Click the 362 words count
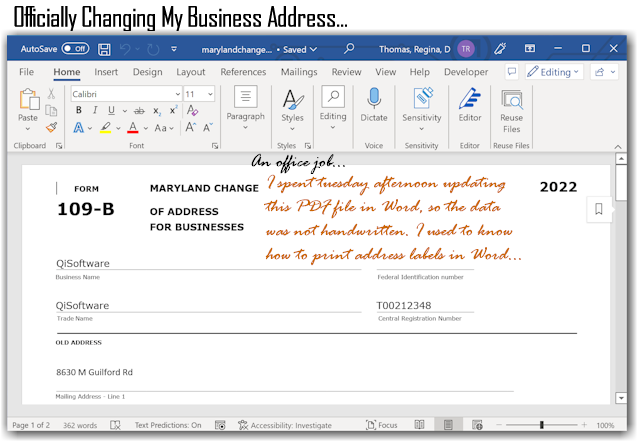The width and height of the screenshot is (639, 443). (80, 425)
